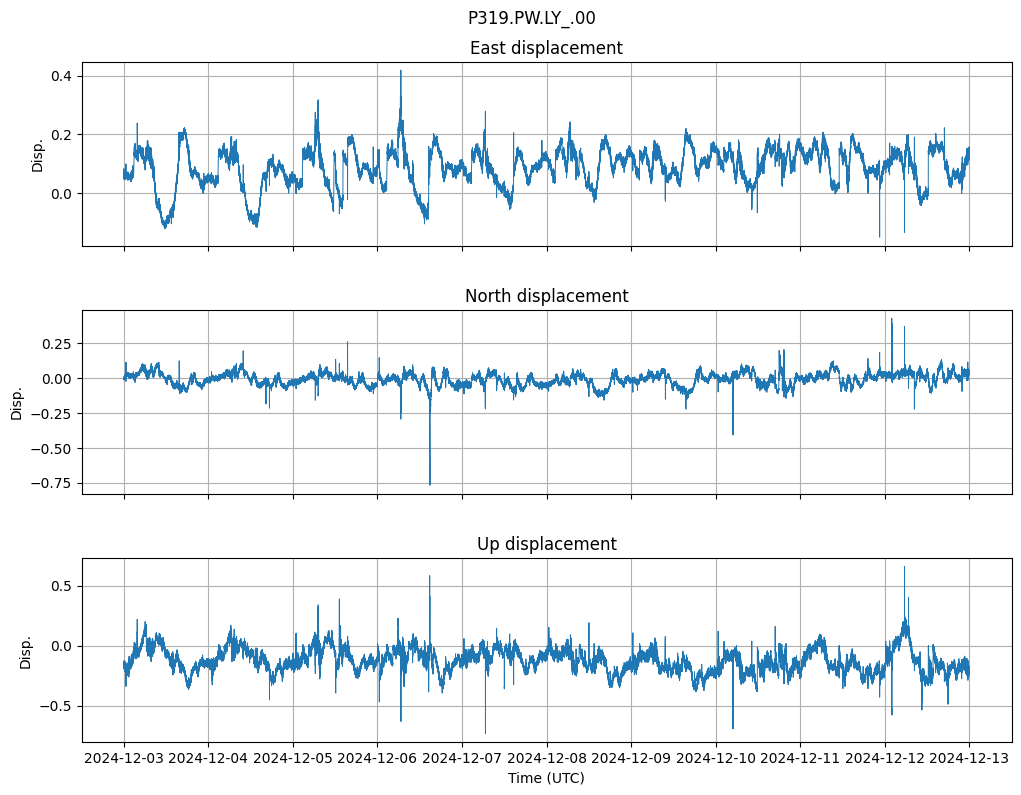Screen dimensions: 1021x795
Task: Select the 2024-12-03 date tick label
Action: (x=124, y=759)
